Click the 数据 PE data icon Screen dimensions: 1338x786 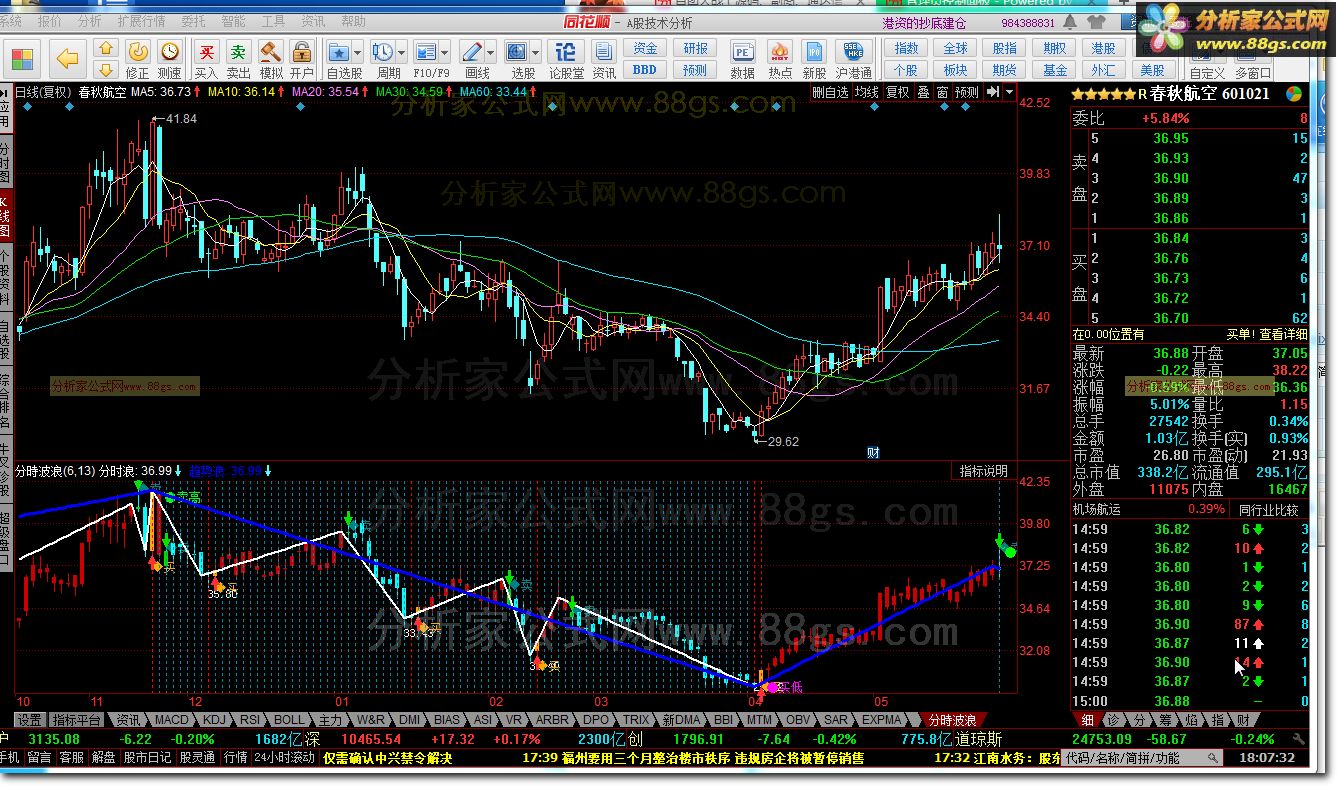pyautogui.click(x=743, y=59)
